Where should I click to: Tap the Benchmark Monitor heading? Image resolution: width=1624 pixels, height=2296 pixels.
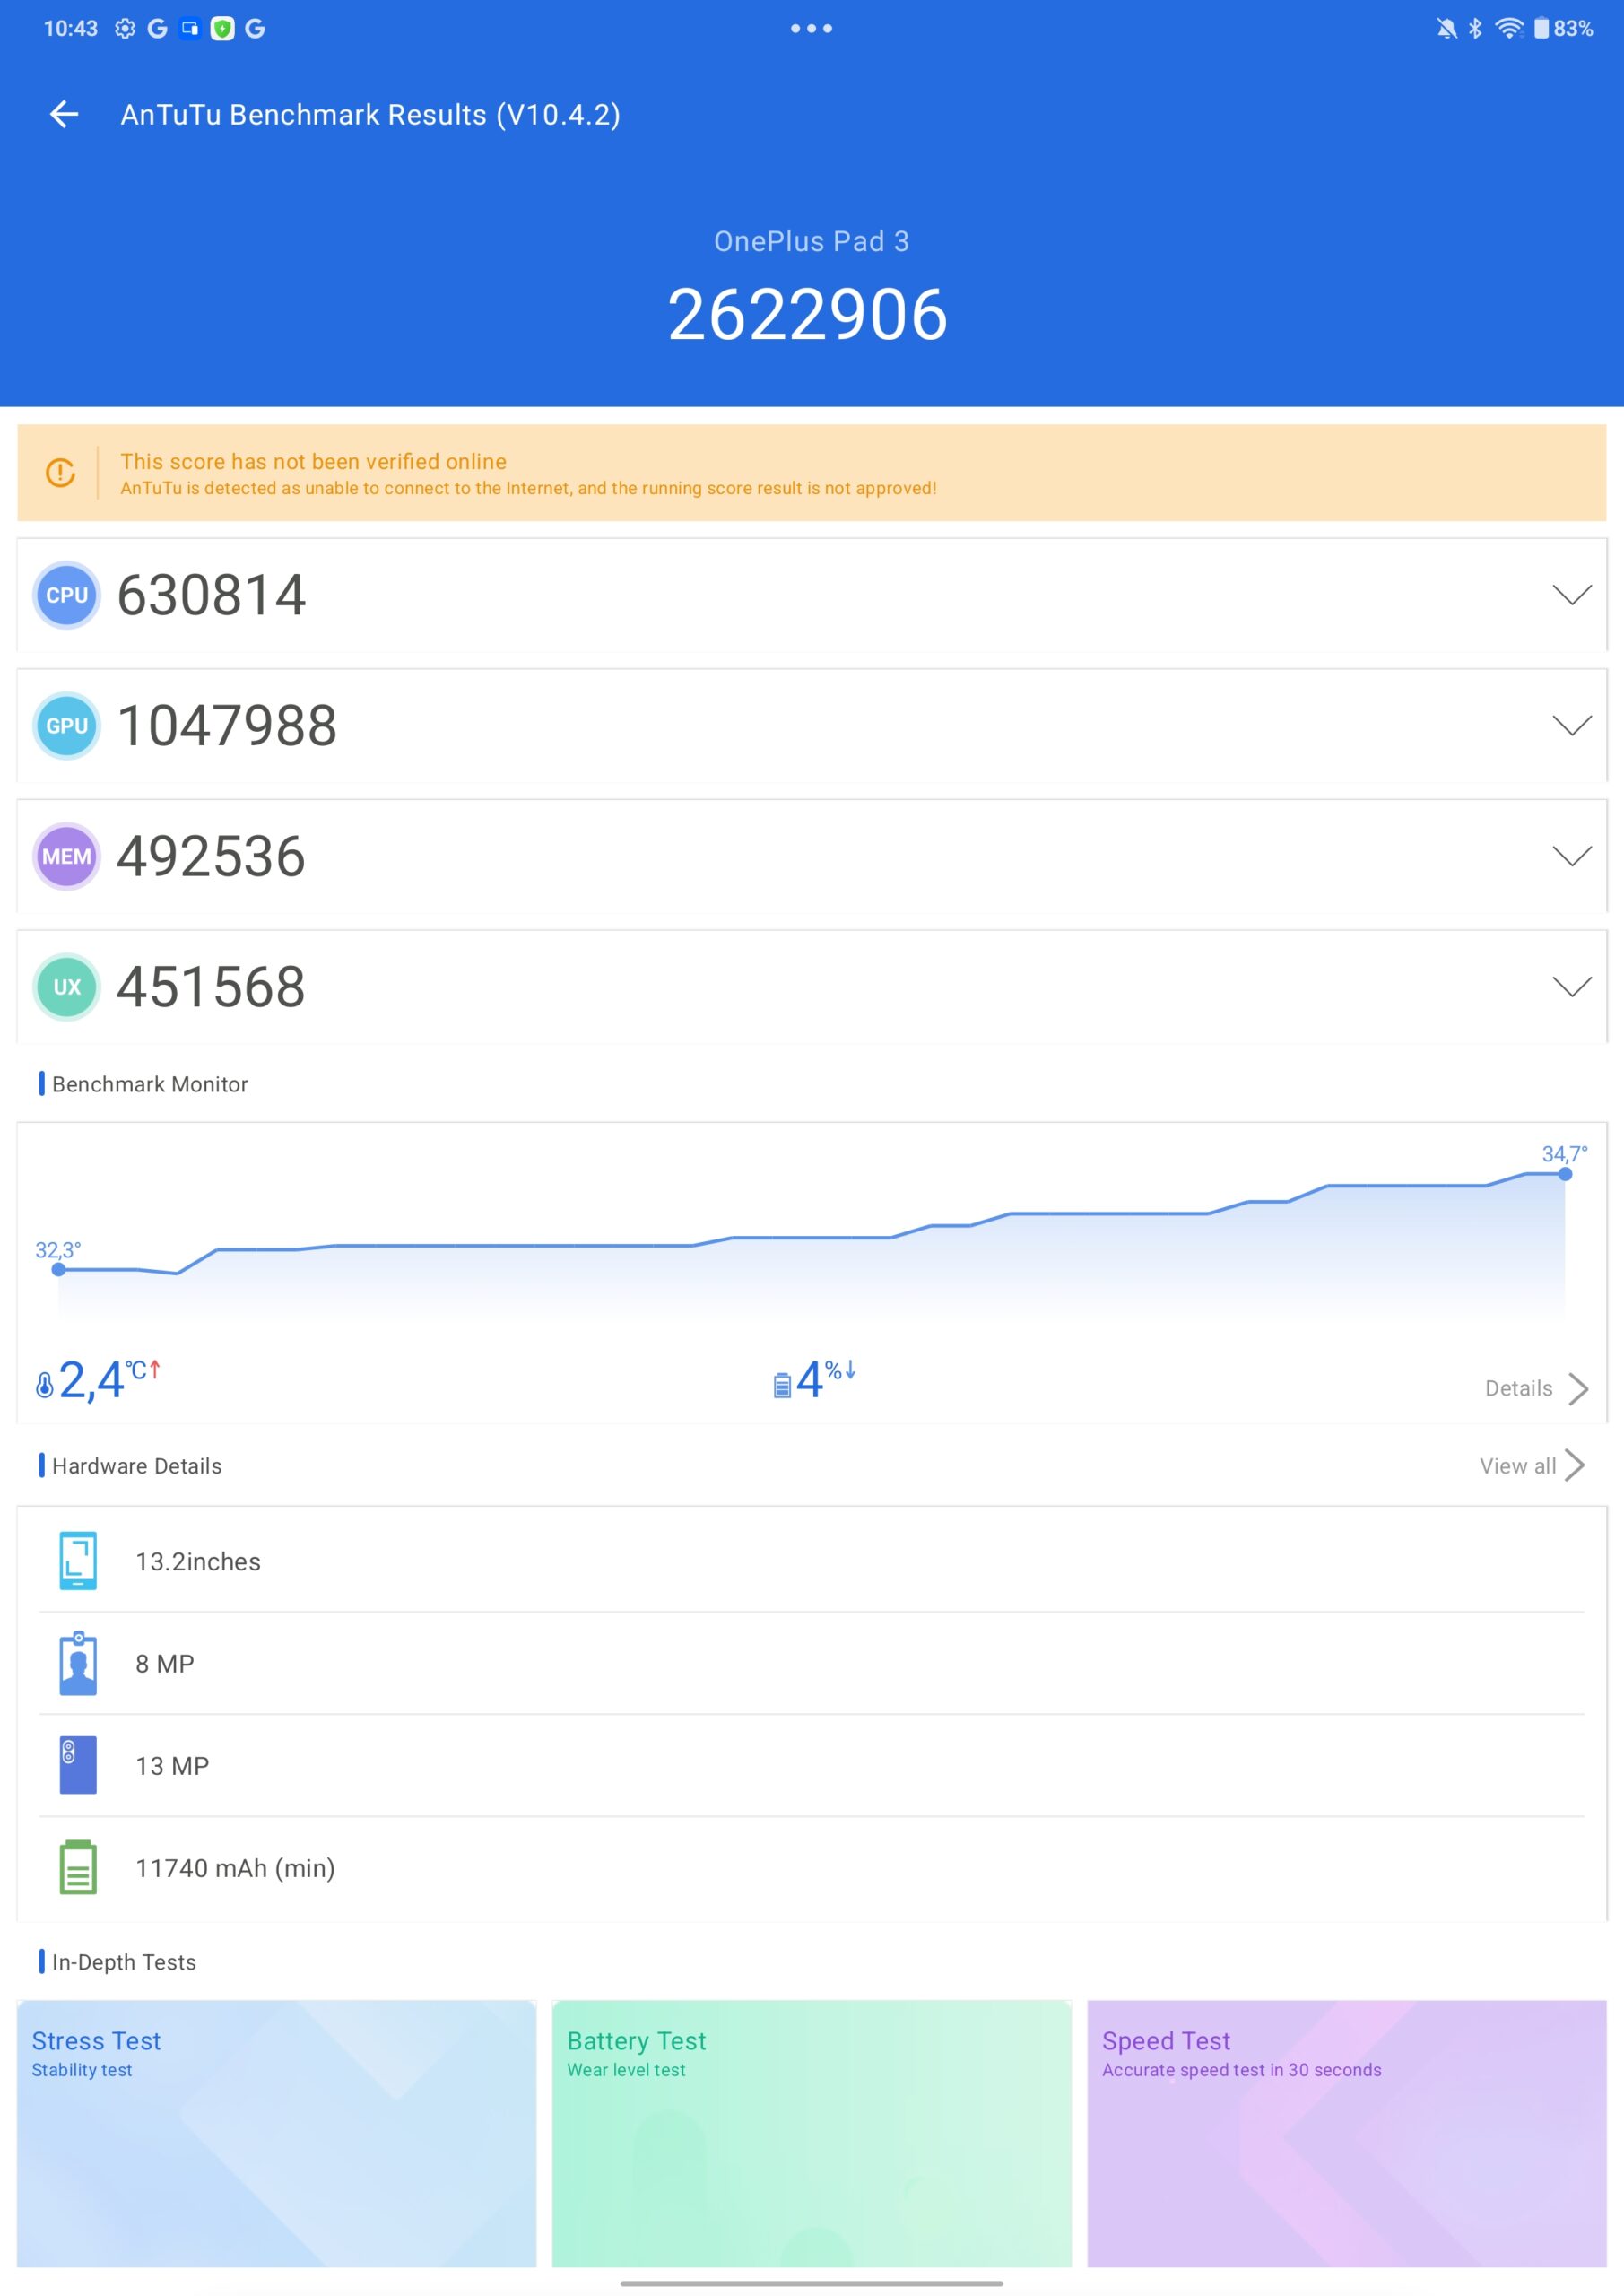150,1084
